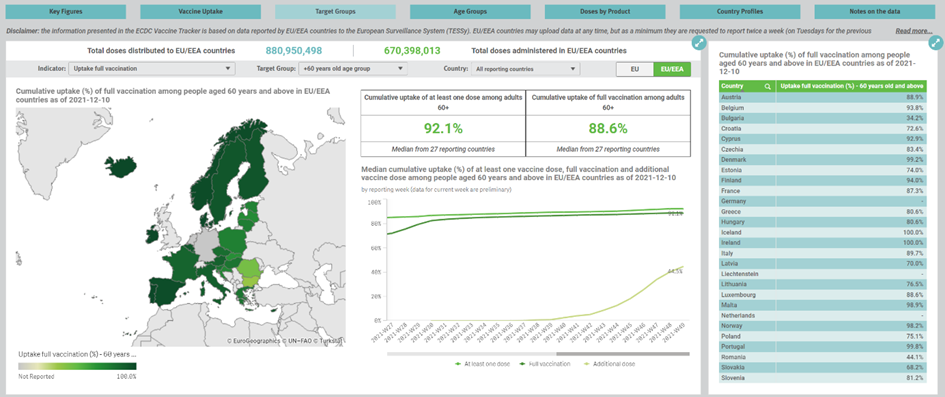Select the Norway row in the table
The image size is (945, 397).
tap(823, 326)
